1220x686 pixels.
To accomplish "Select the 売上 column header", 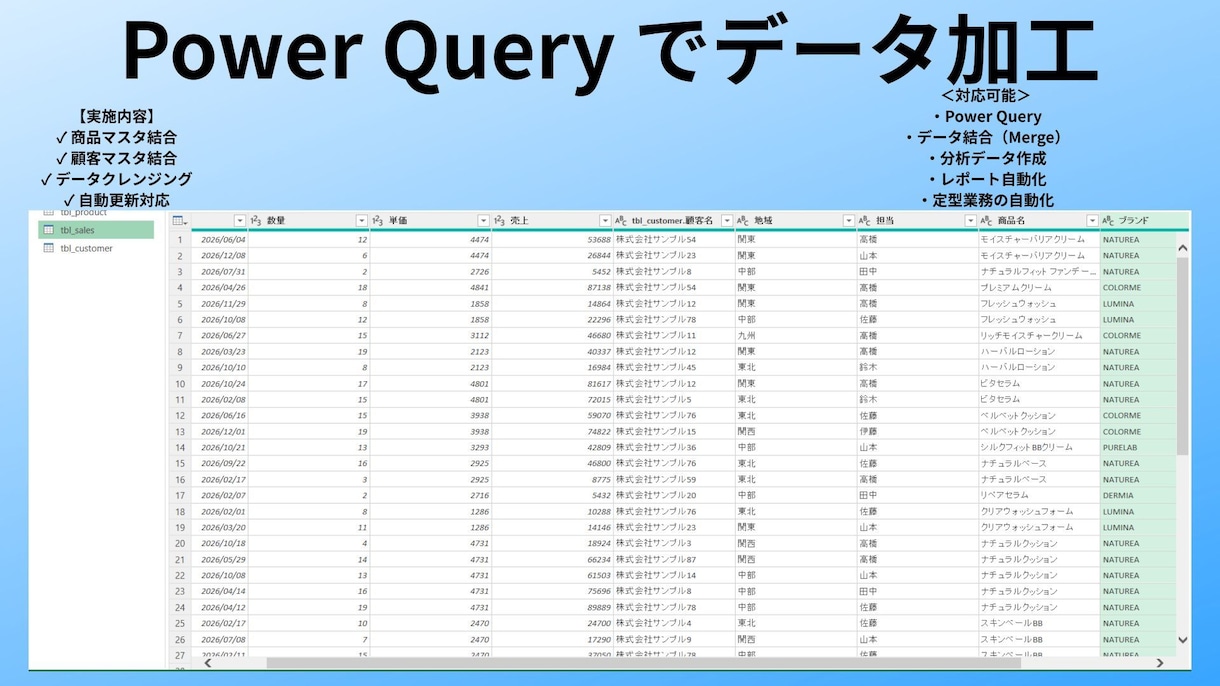I will click(x=552, y=220).
